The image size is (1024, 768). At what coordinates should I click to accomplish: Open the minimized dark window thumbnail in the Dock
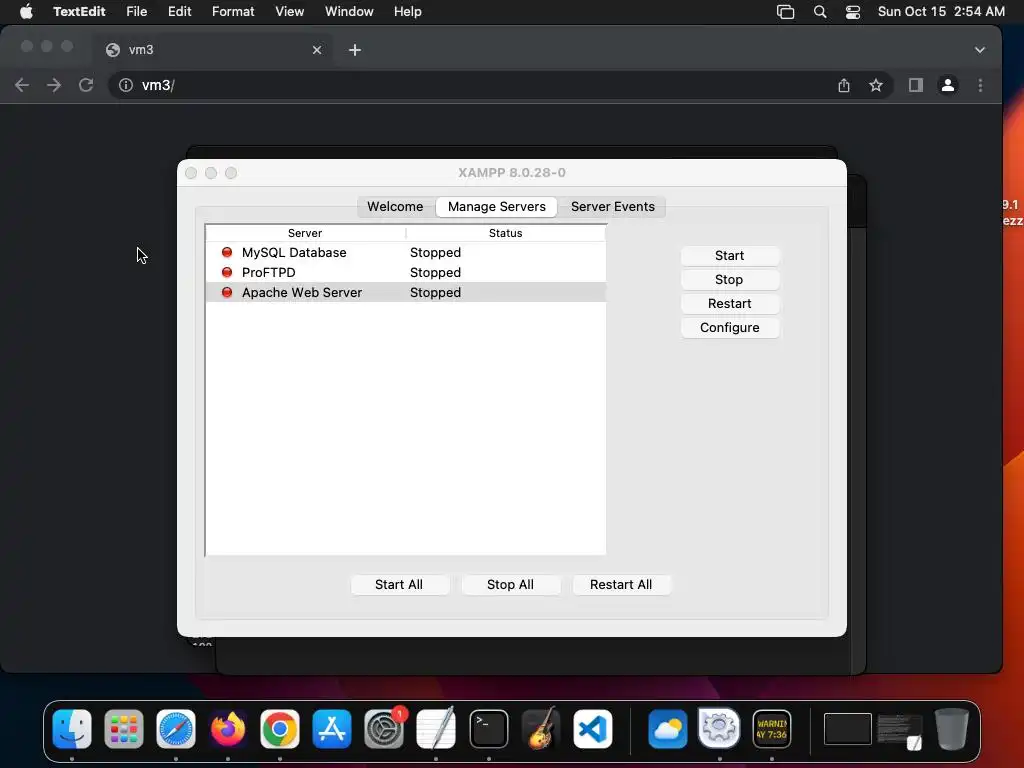tap(847, 729)
